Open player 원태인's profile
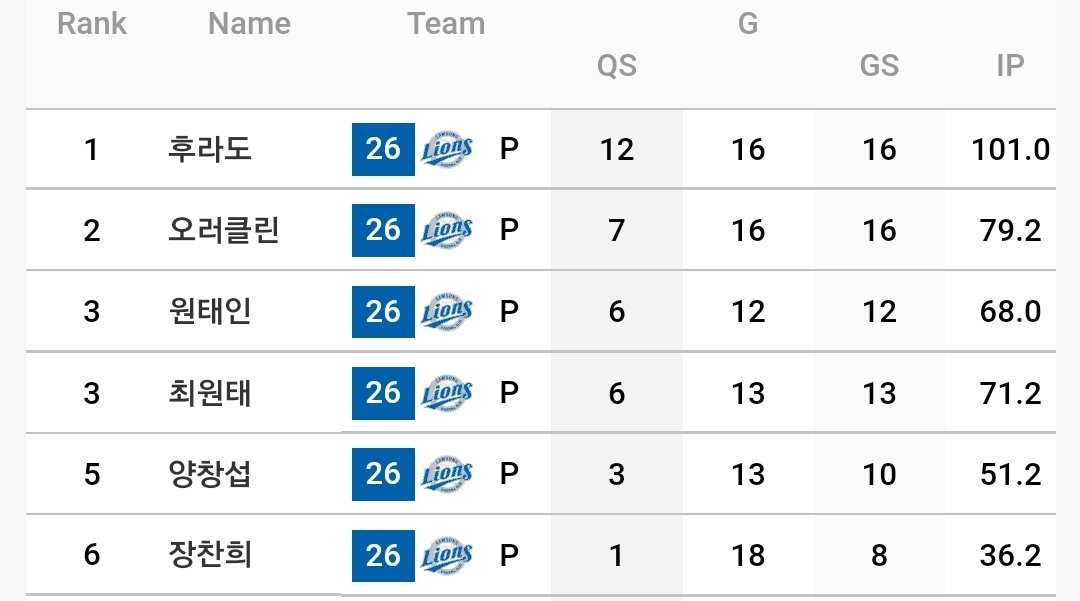 209,311
